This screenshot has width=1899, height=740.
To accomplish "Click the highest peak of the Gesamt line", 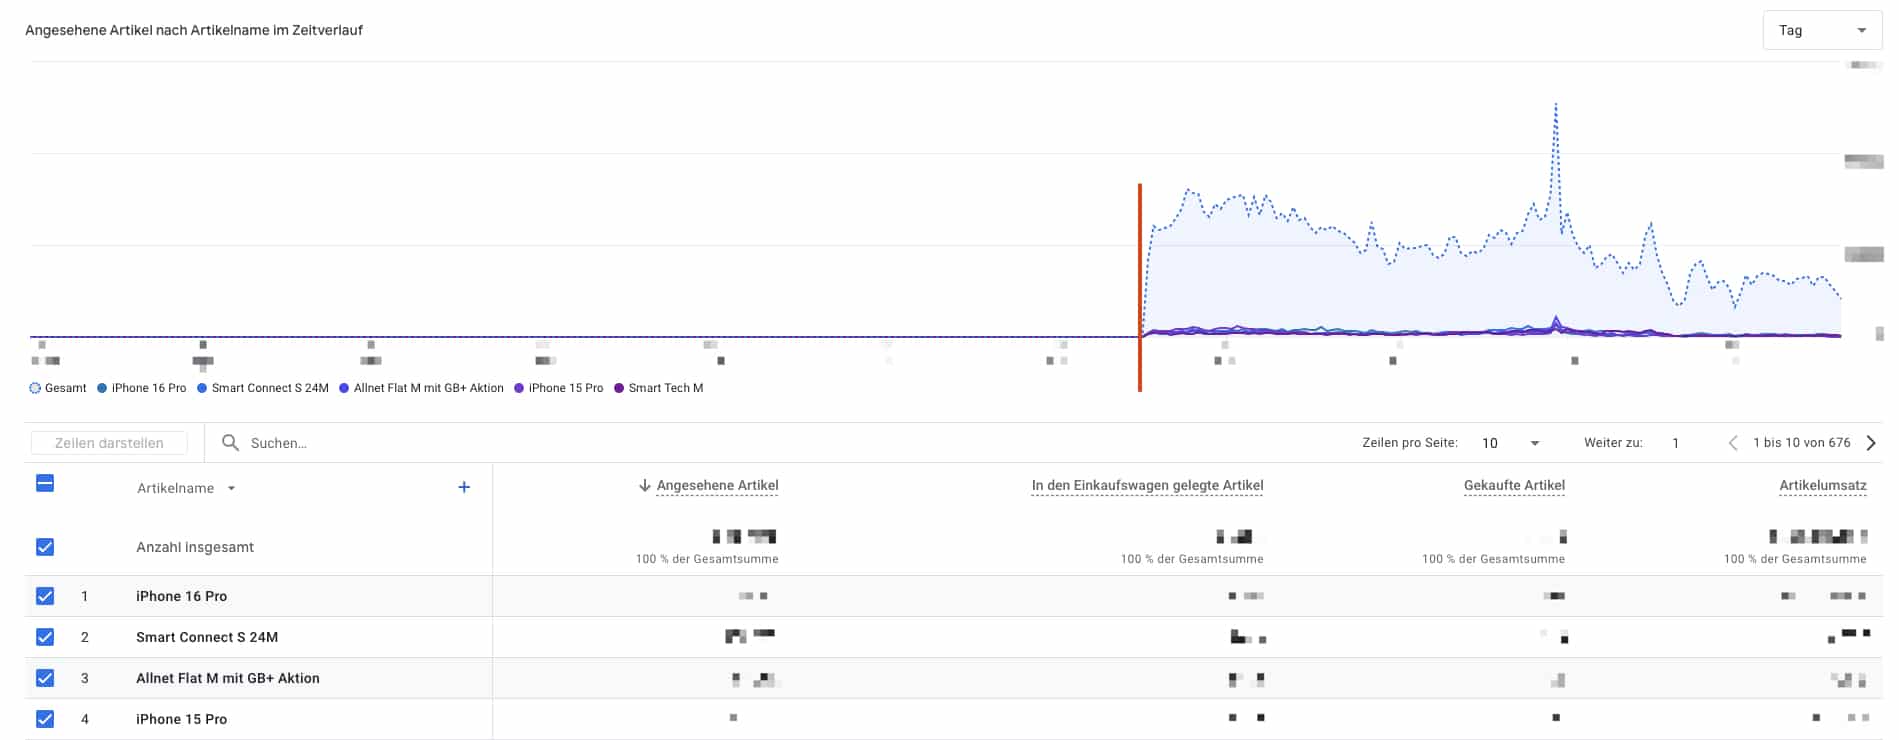I will (1556, 104).
